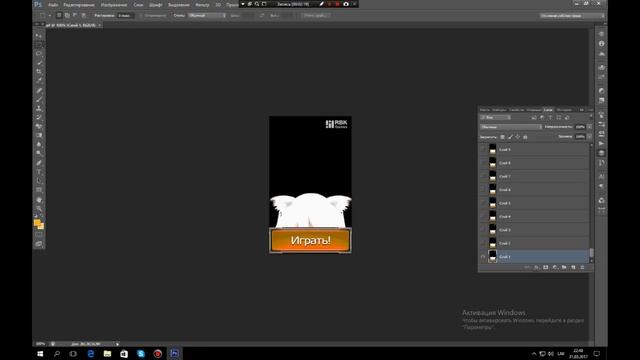Toggle Quick Mask mode in toolbox
Image resolution: width=640 pixels, height=360 pixels.
39,235
